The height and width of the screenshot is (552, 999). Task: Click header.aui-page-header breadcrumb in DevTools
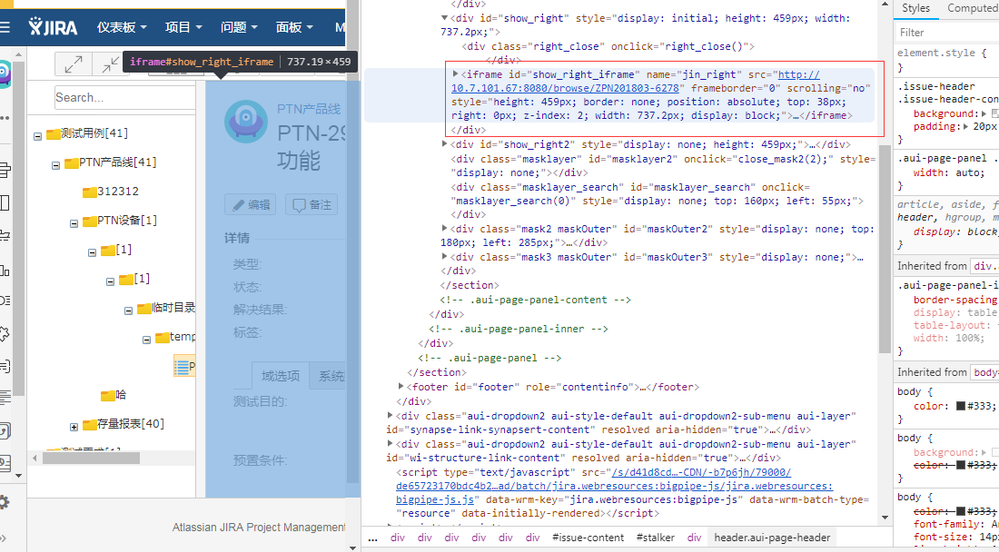point(772,538)
